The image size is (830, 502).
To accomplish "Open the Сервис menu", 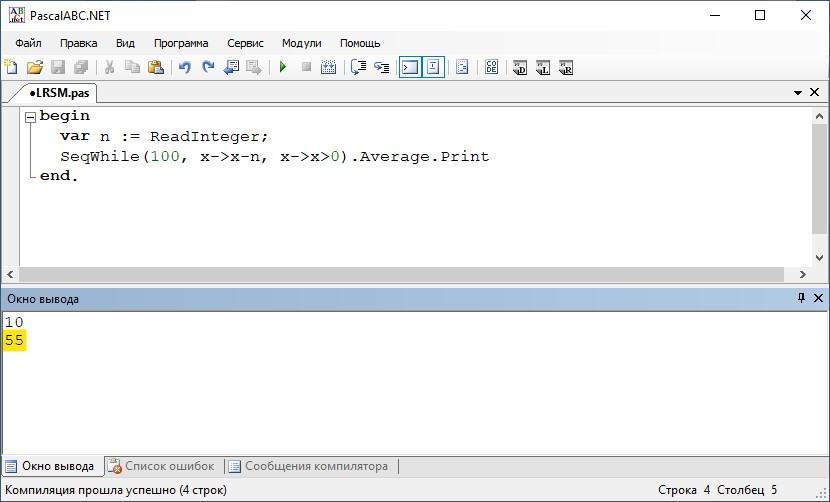I will (x=245, y=43).
